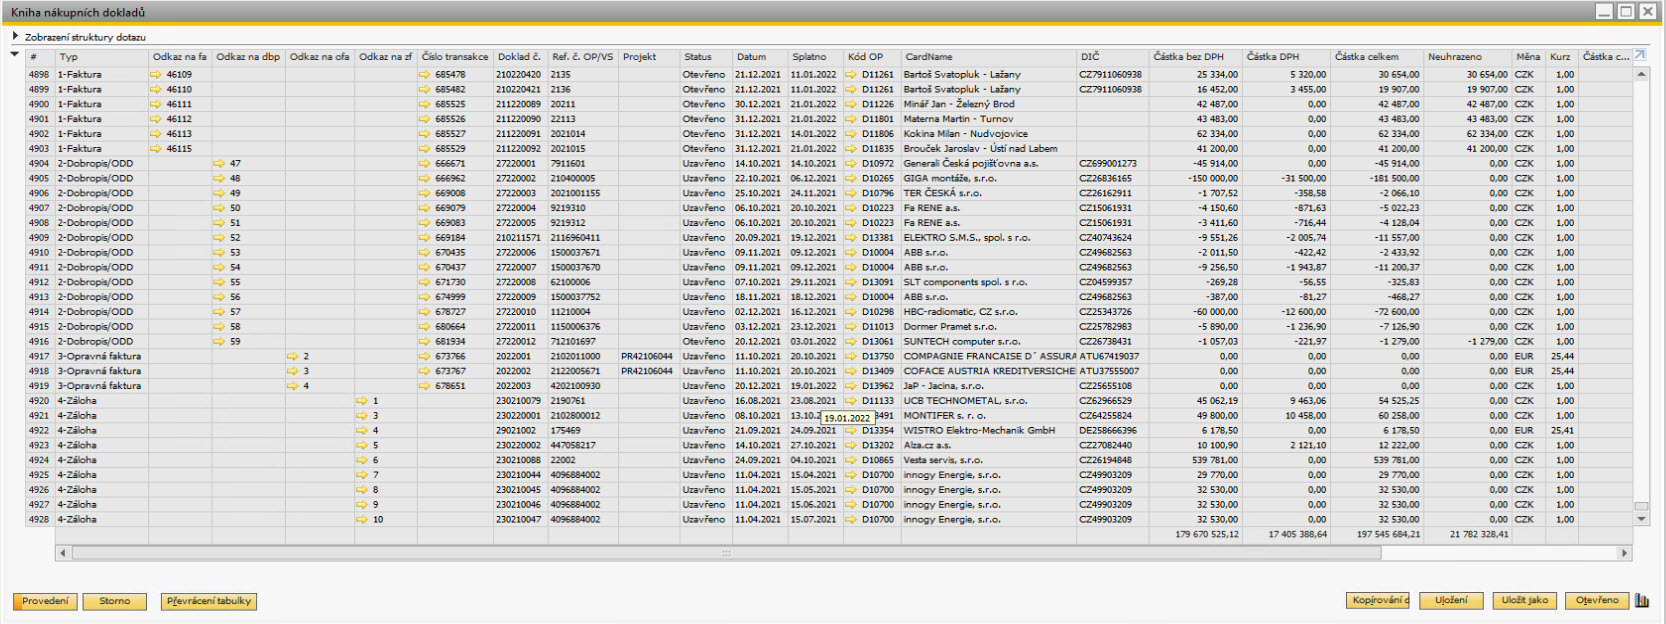The height and width of the screenshot is (624, 1666).
Task: Open corrective invoice link arrow in row 4917
Action: click(x=292, y=357)
